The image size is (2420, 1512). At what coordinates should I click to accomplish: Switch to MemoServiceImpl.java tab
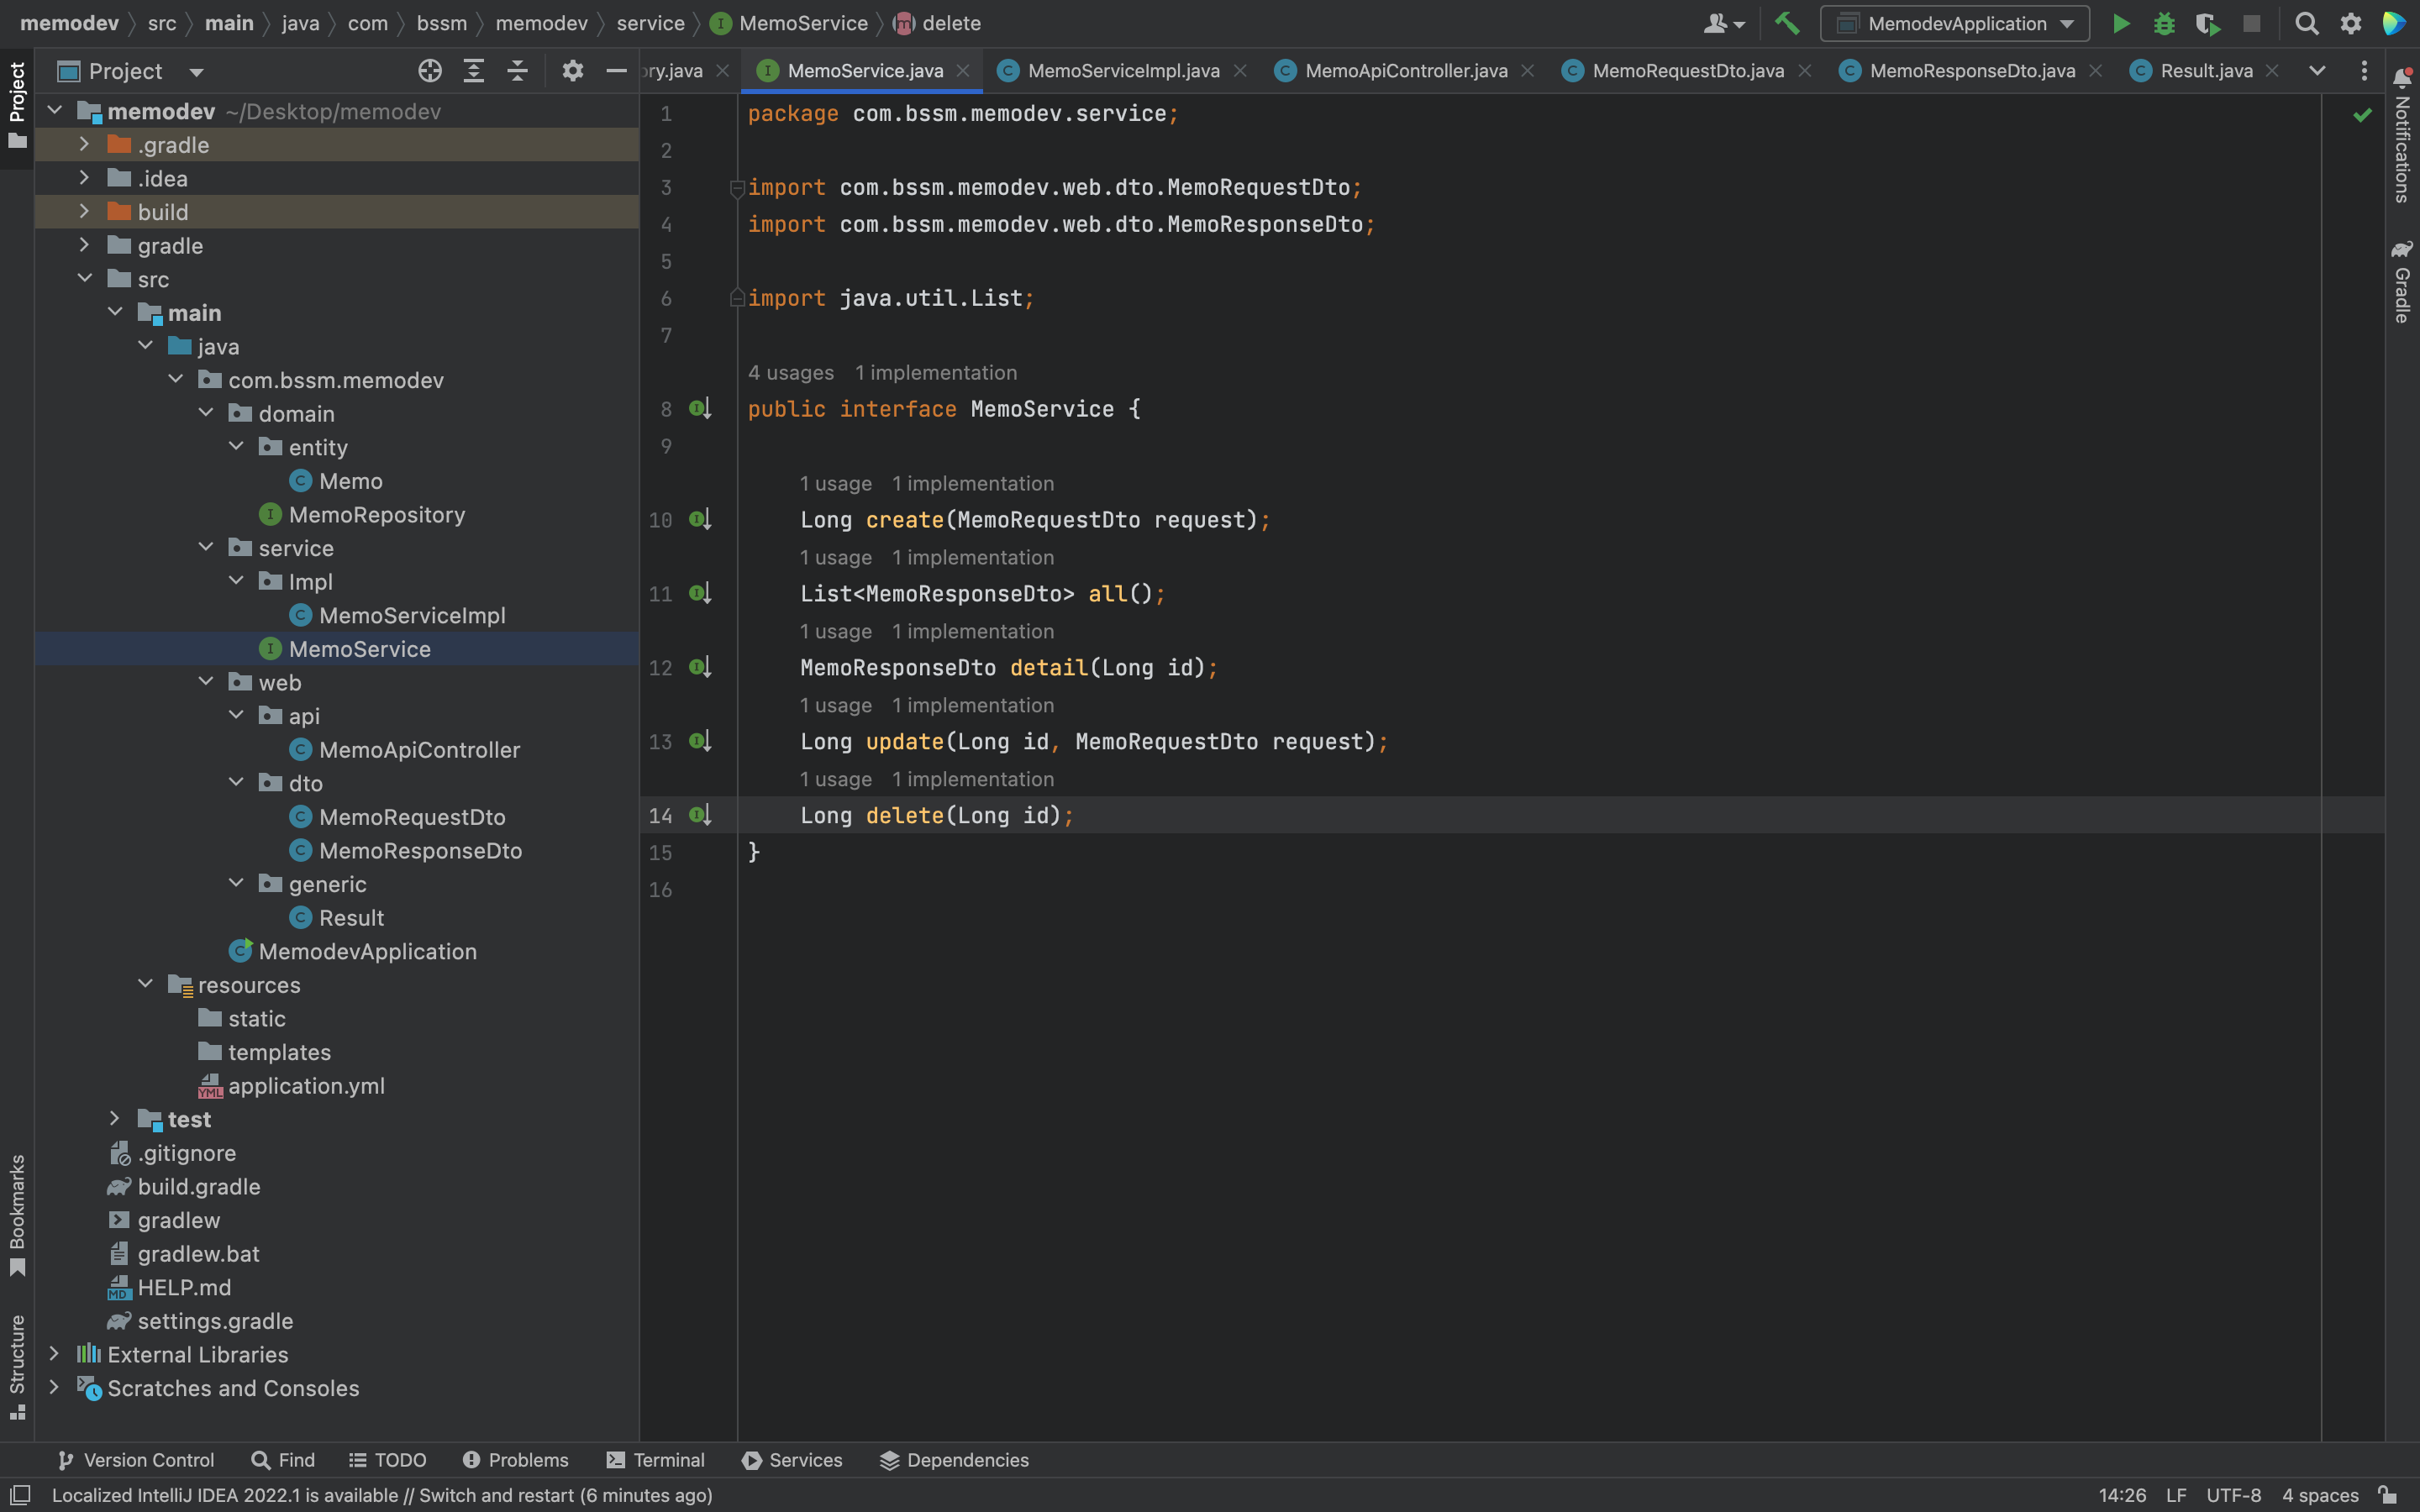(x=1123, y=71)
